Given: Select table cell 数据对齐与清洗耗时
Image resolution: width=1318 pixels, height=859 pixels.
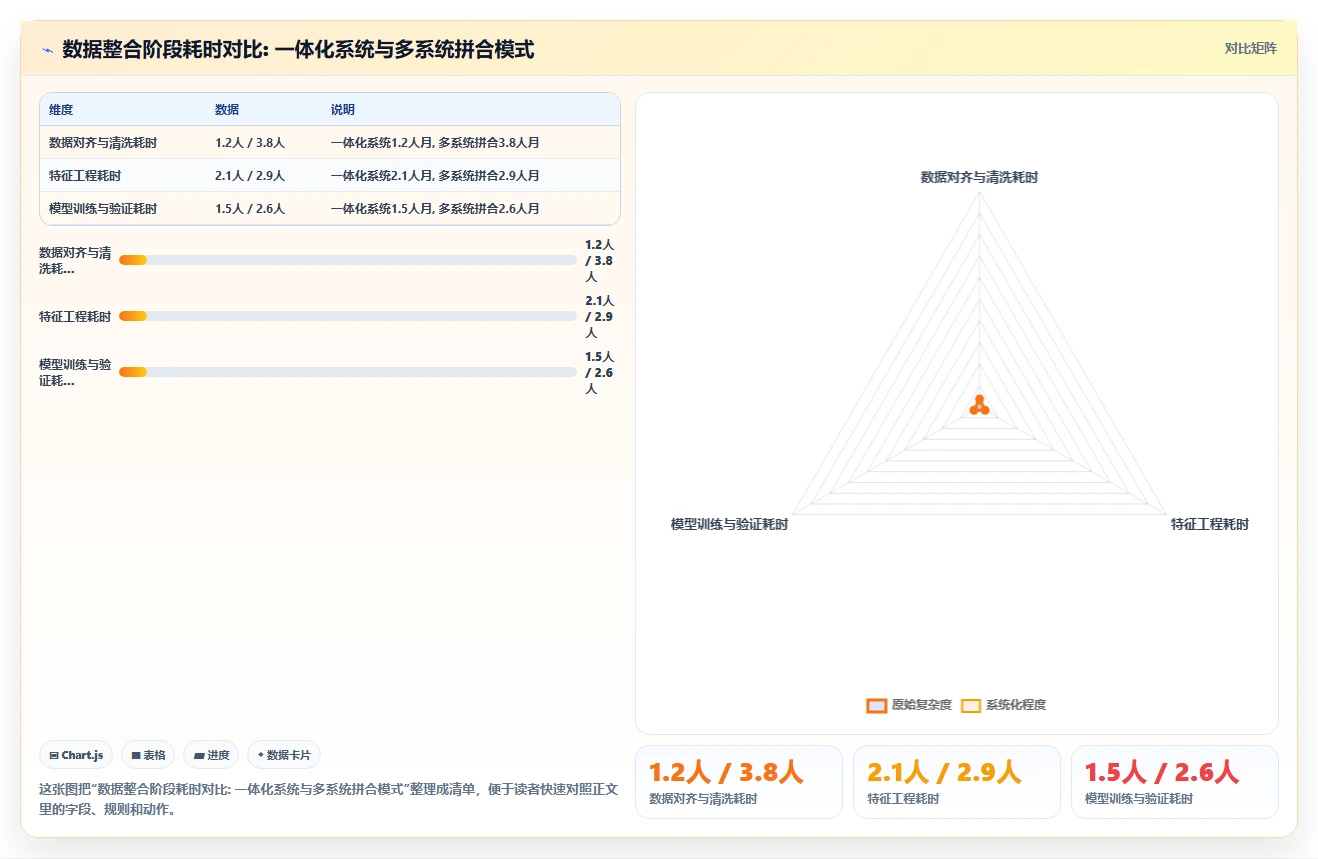Looking at the screenshot, I should [103, 143].
